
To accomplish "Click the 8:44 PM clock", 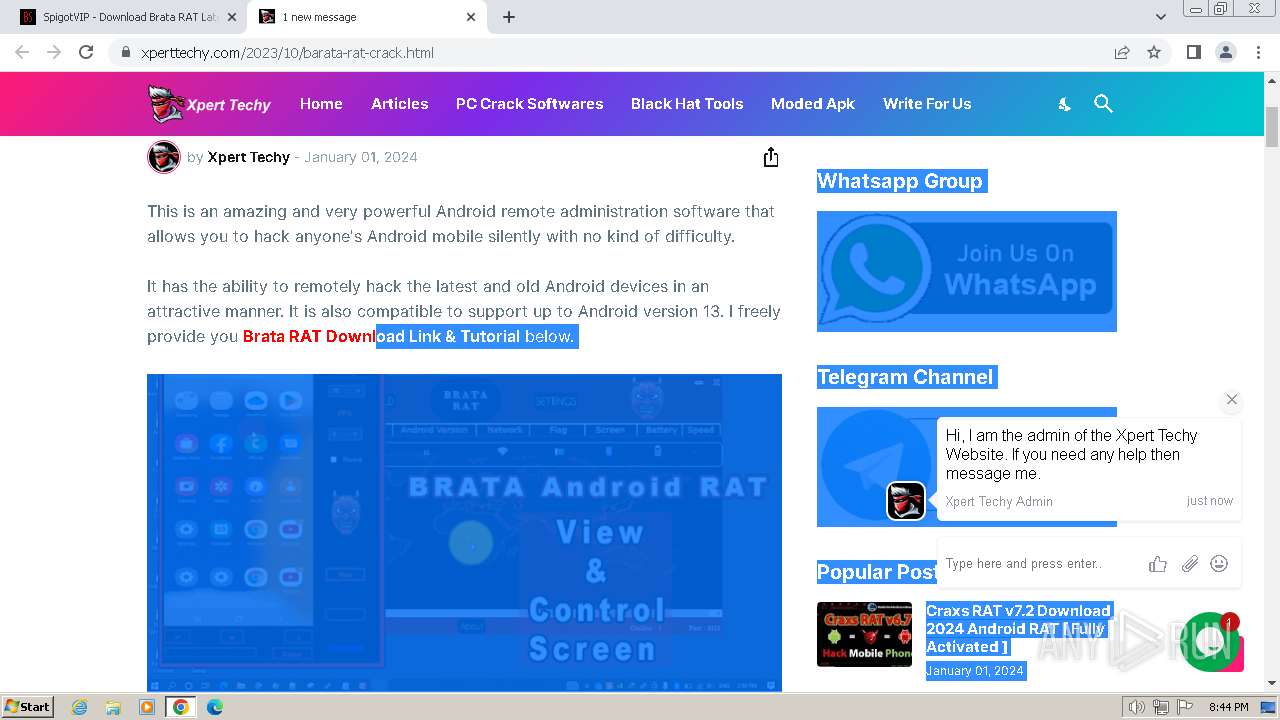I will [x=1228, y=707].
